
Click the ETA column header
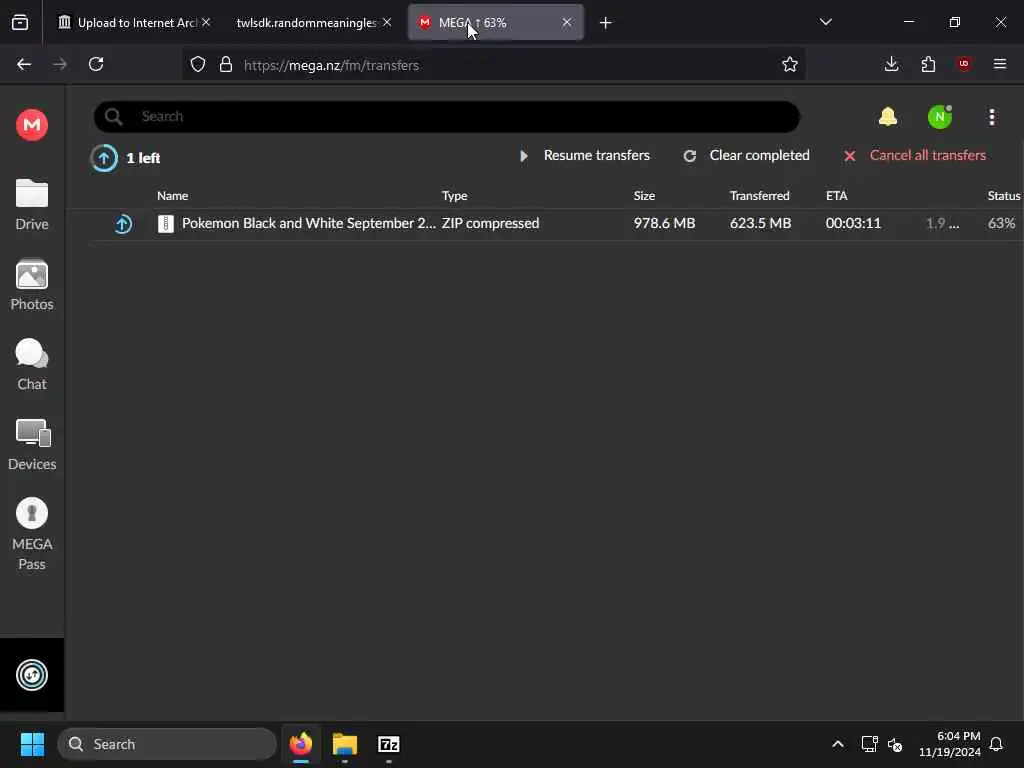coord(837,195)
